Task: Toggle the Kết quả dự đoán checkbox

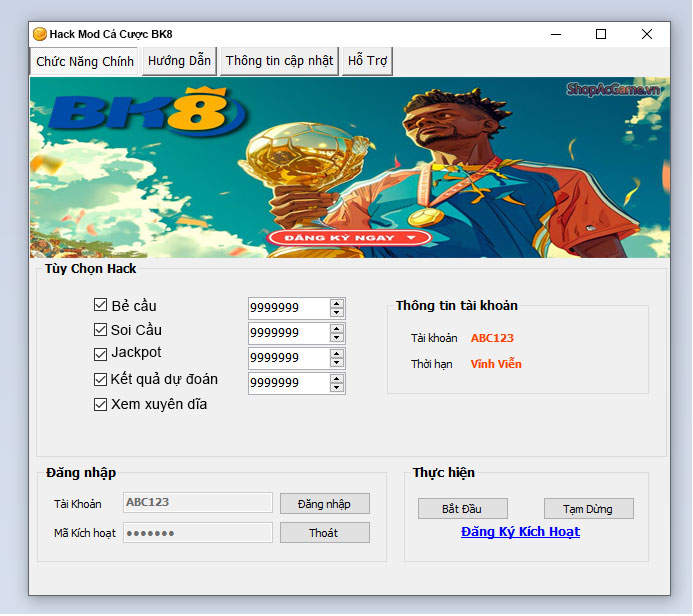Action: 100,380
